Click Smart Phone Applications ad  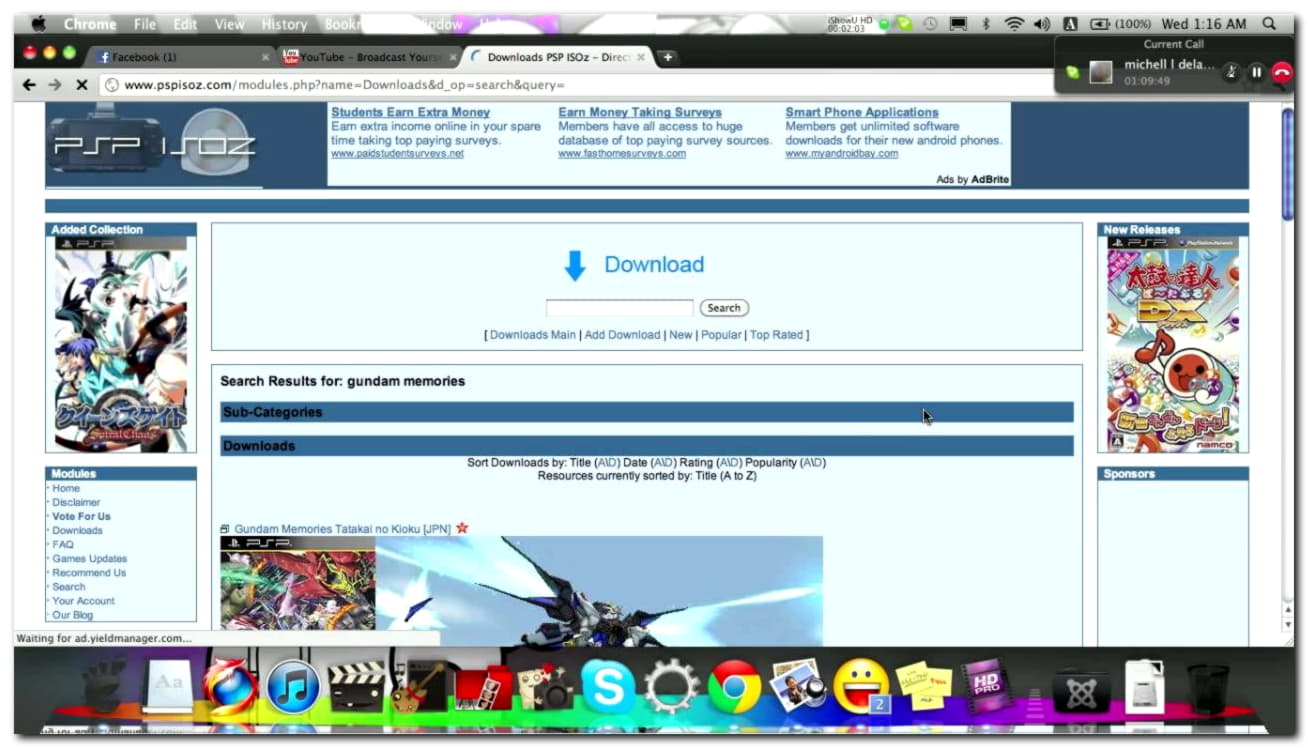[862, 112]
